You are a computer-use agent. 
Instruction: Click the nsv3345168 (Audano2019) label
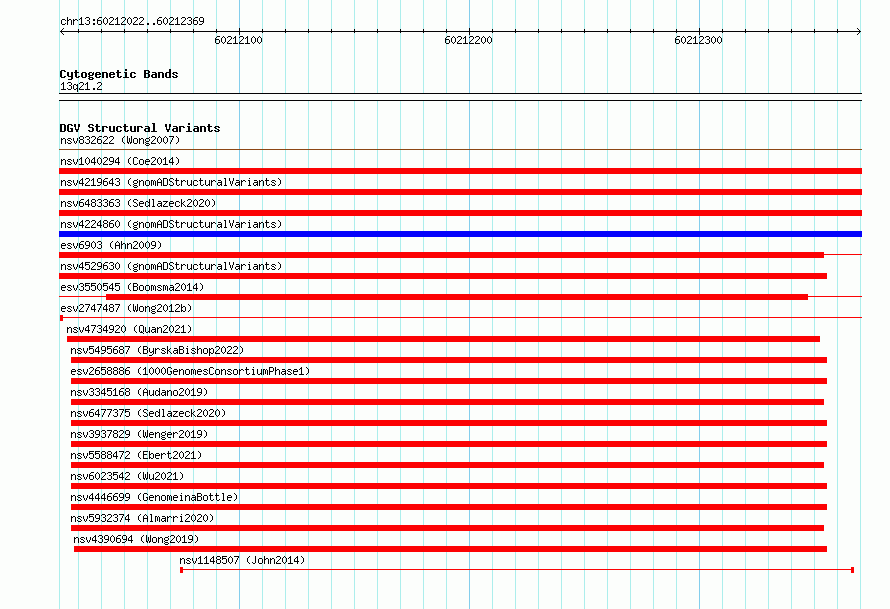click(139, 392)
